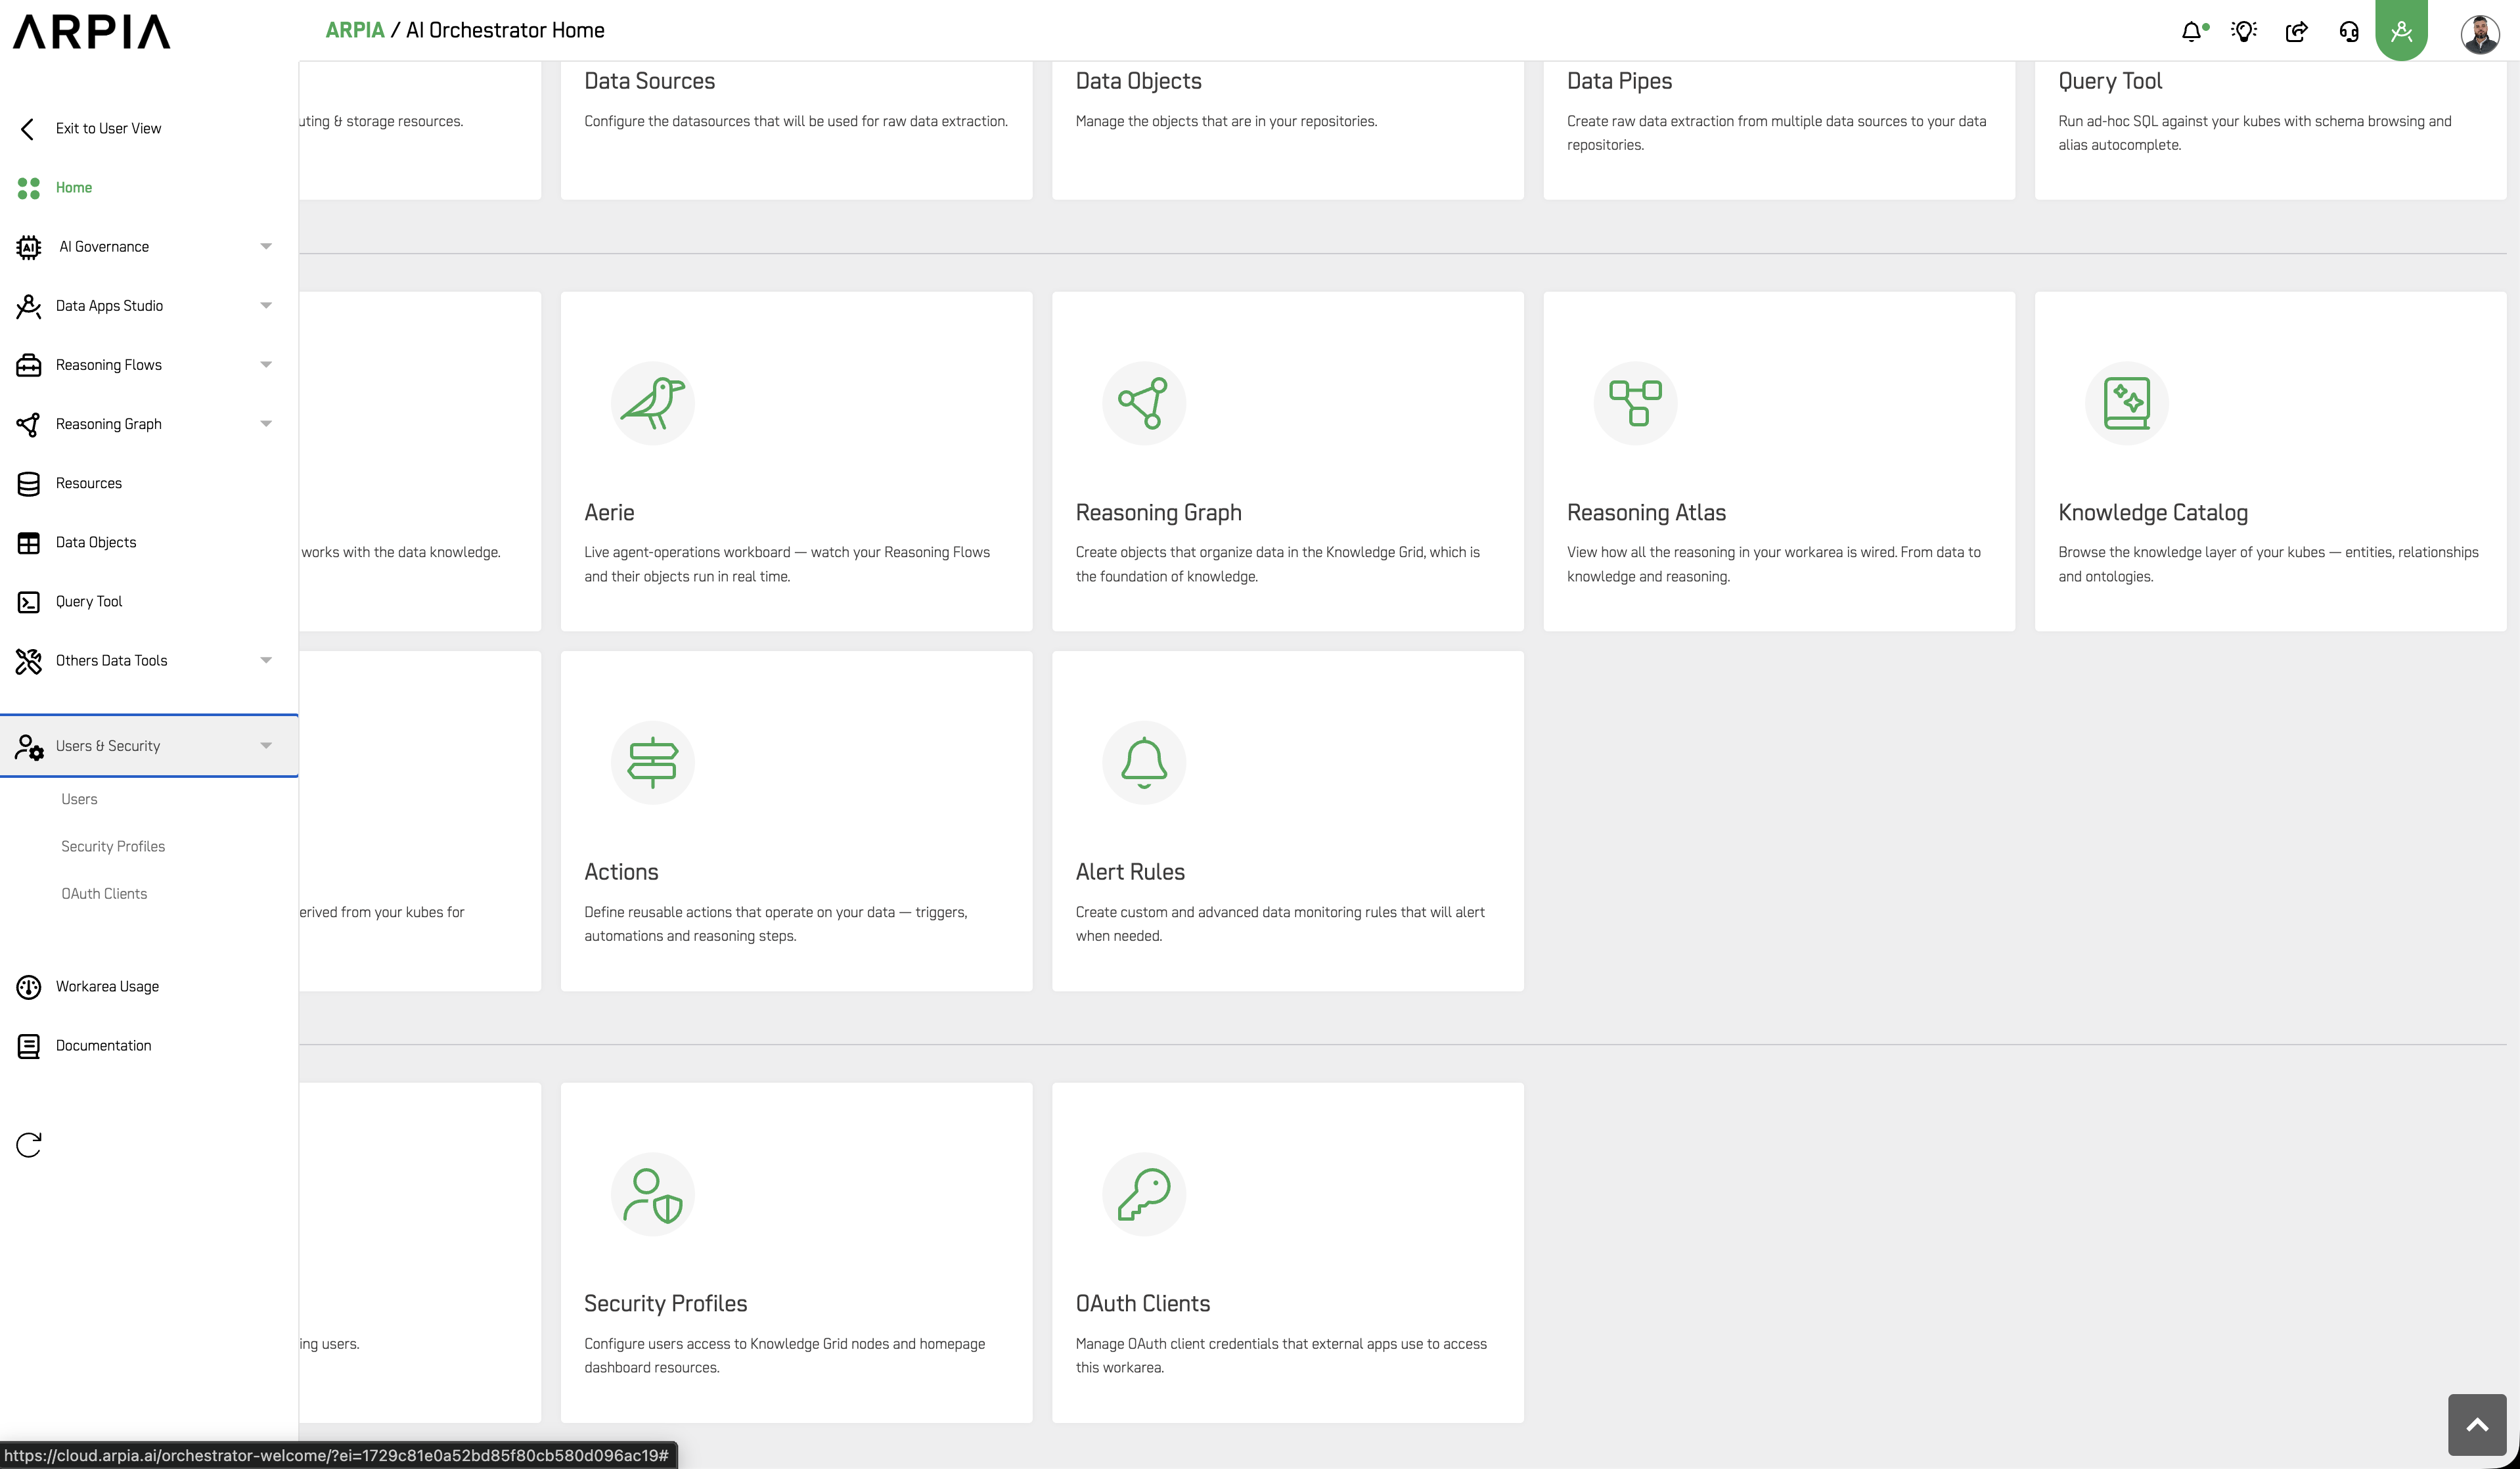2520x1469 pixels.
Task: Click the ARPIA logo
Action: point(91,31)
